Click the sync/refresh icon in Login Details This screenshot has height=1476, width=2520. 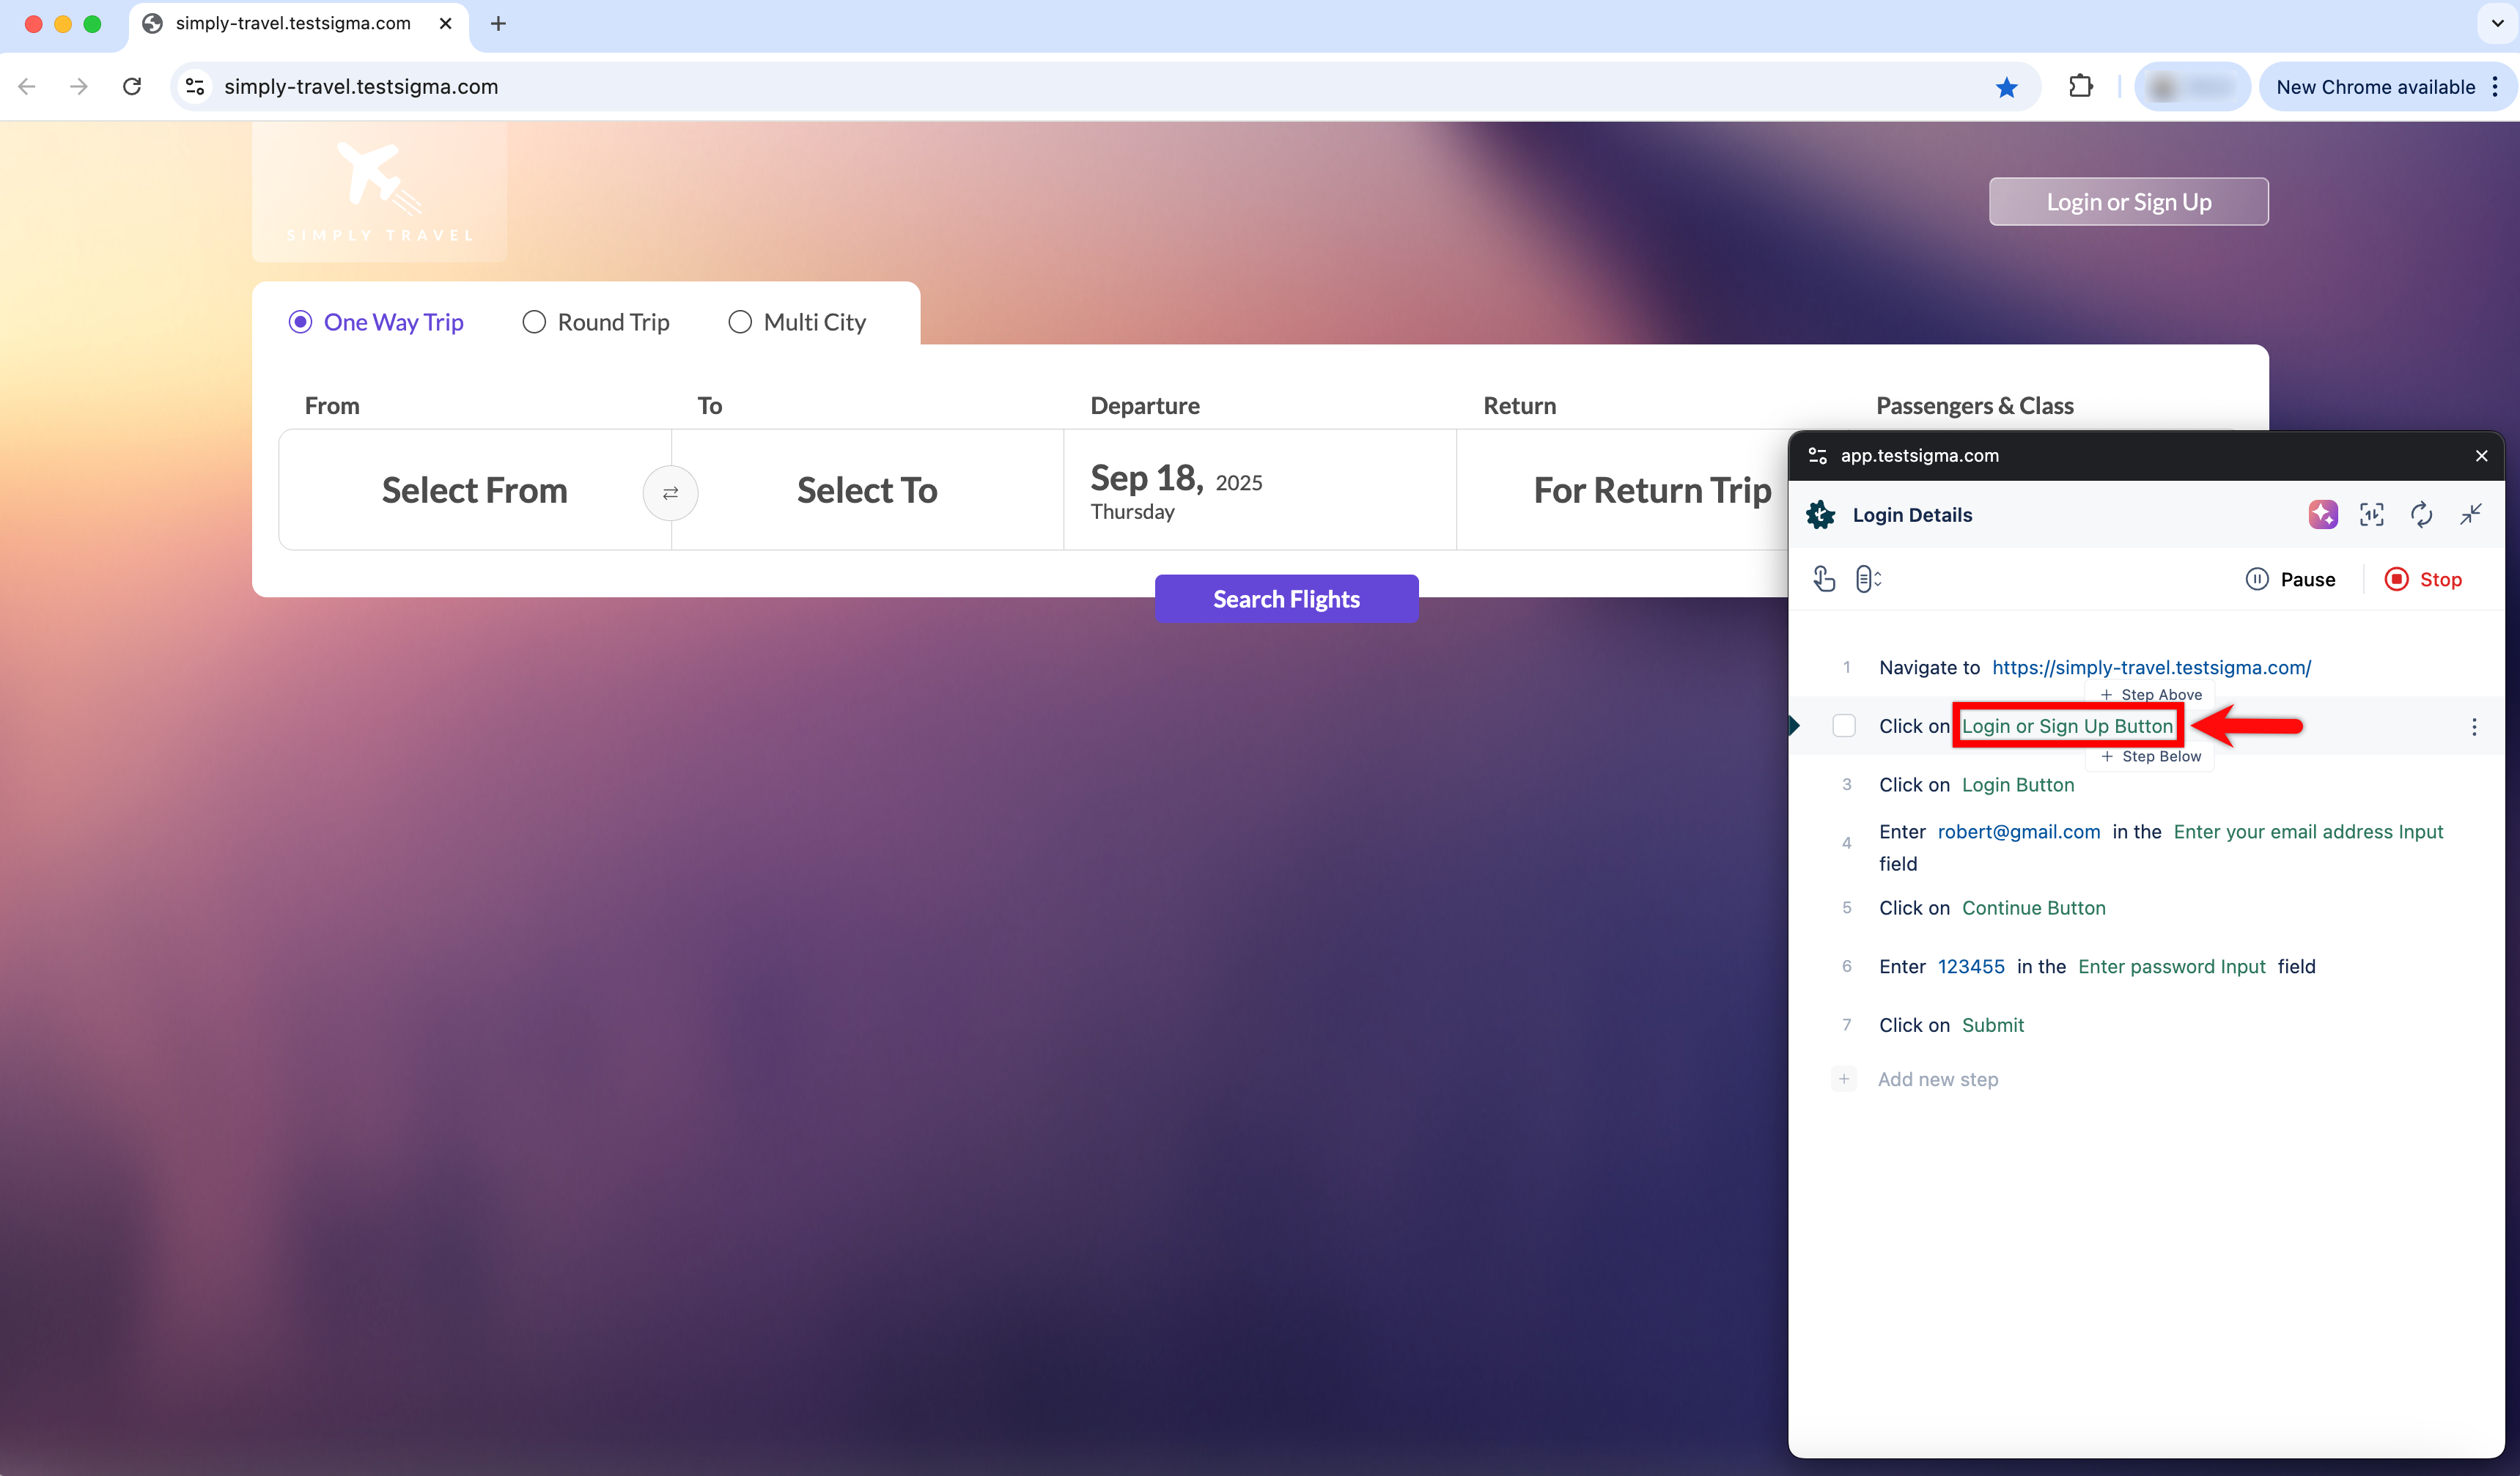2422,514
